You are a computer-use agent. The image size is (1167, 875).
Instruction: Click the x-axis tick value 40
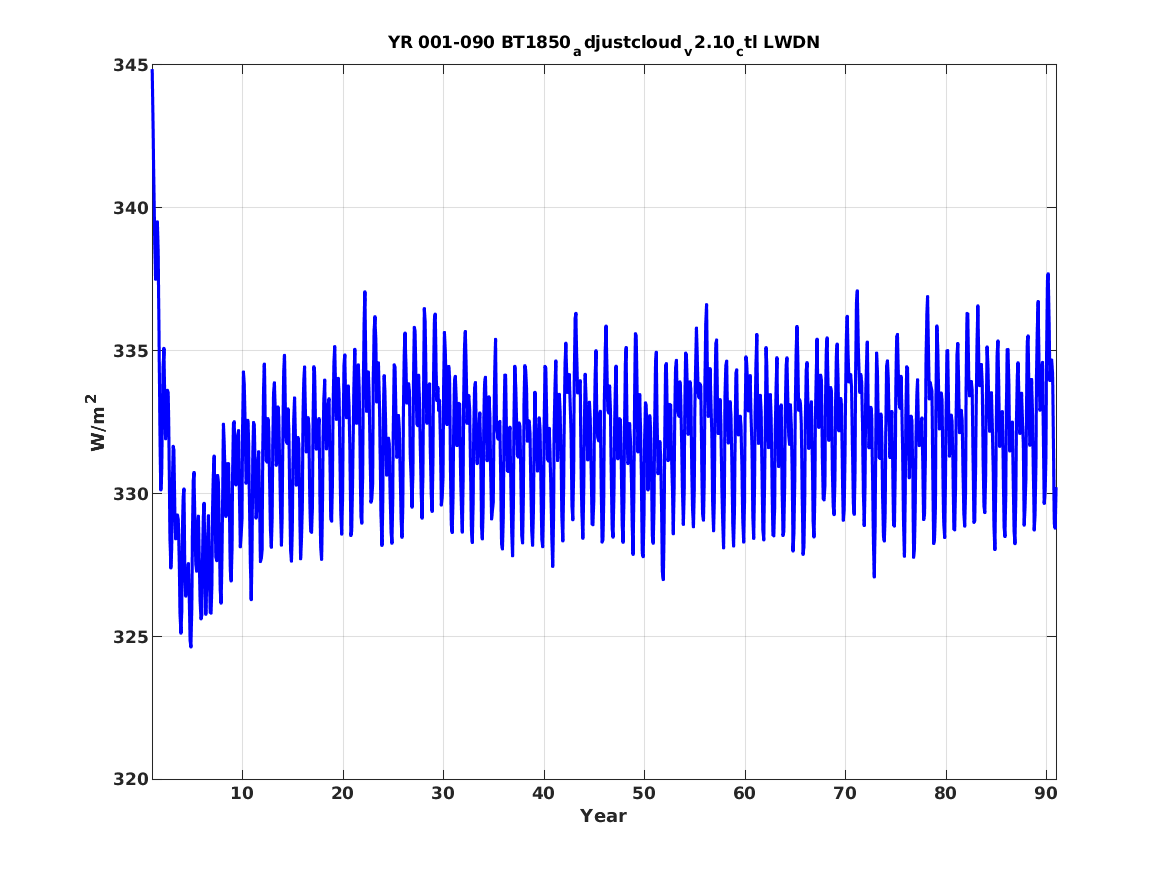(x=543, y=793)
